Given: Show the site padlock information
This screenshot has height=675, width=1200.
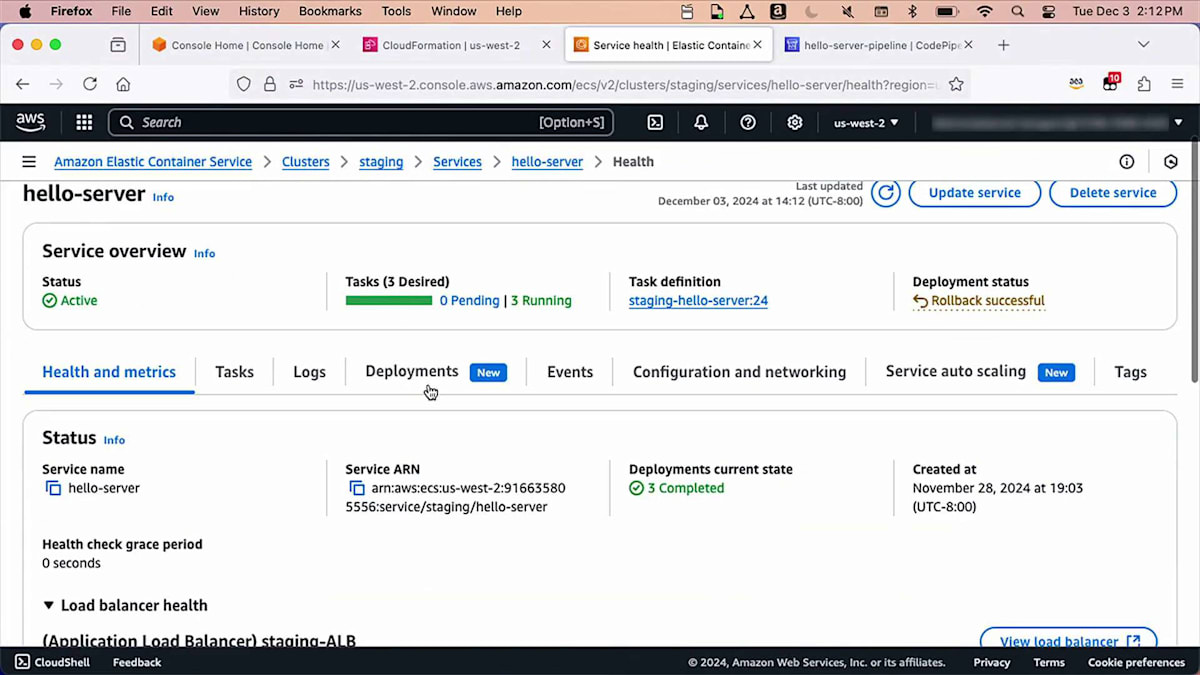Looking at the screenshot, I should coord(270,85).
